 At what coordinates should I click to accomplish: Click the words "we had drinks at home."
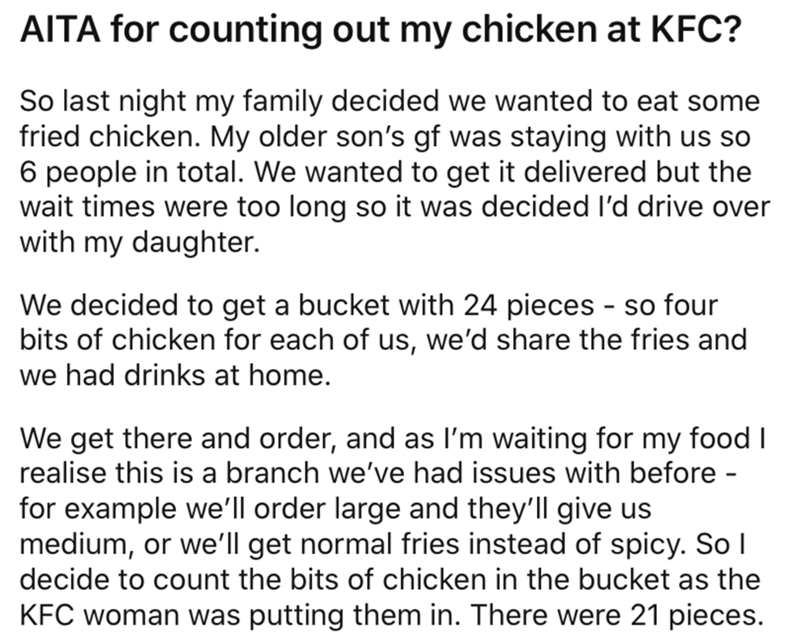tap(172, 376)
